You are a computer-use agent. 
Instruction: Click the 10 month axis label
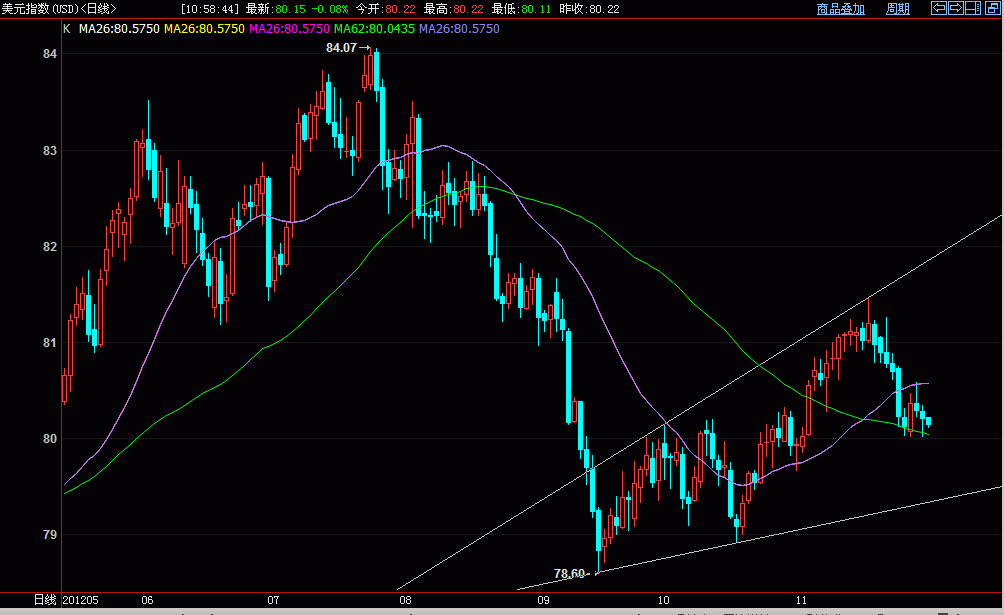663,600
